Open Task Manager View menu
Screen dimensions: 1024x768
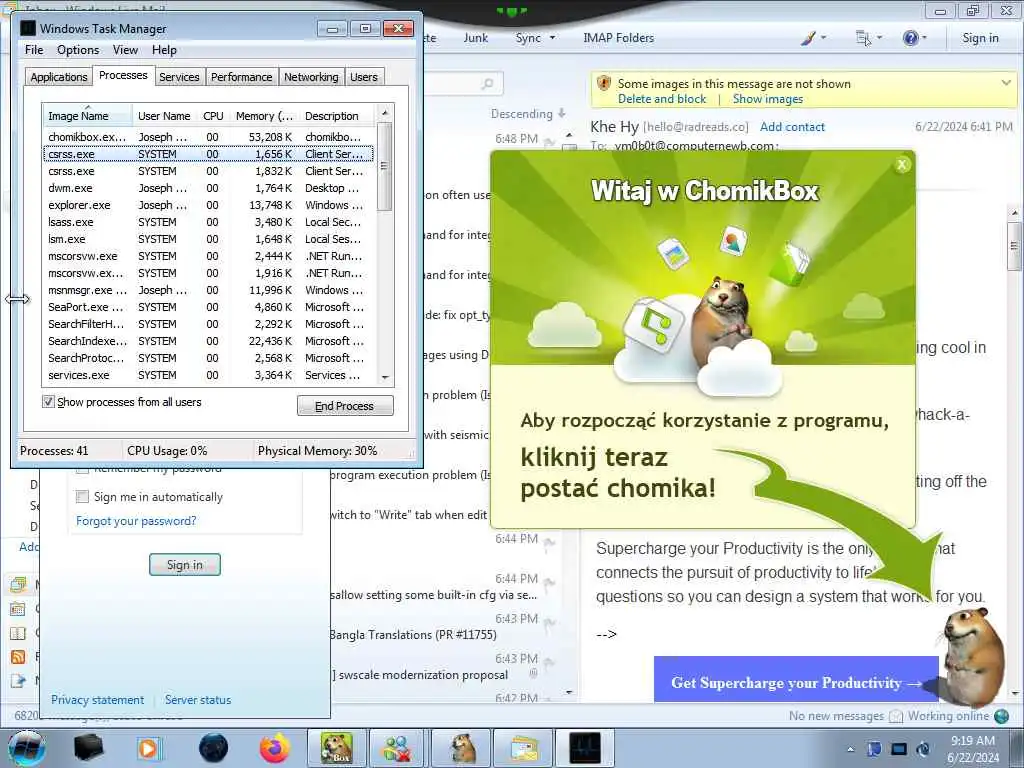125,50
